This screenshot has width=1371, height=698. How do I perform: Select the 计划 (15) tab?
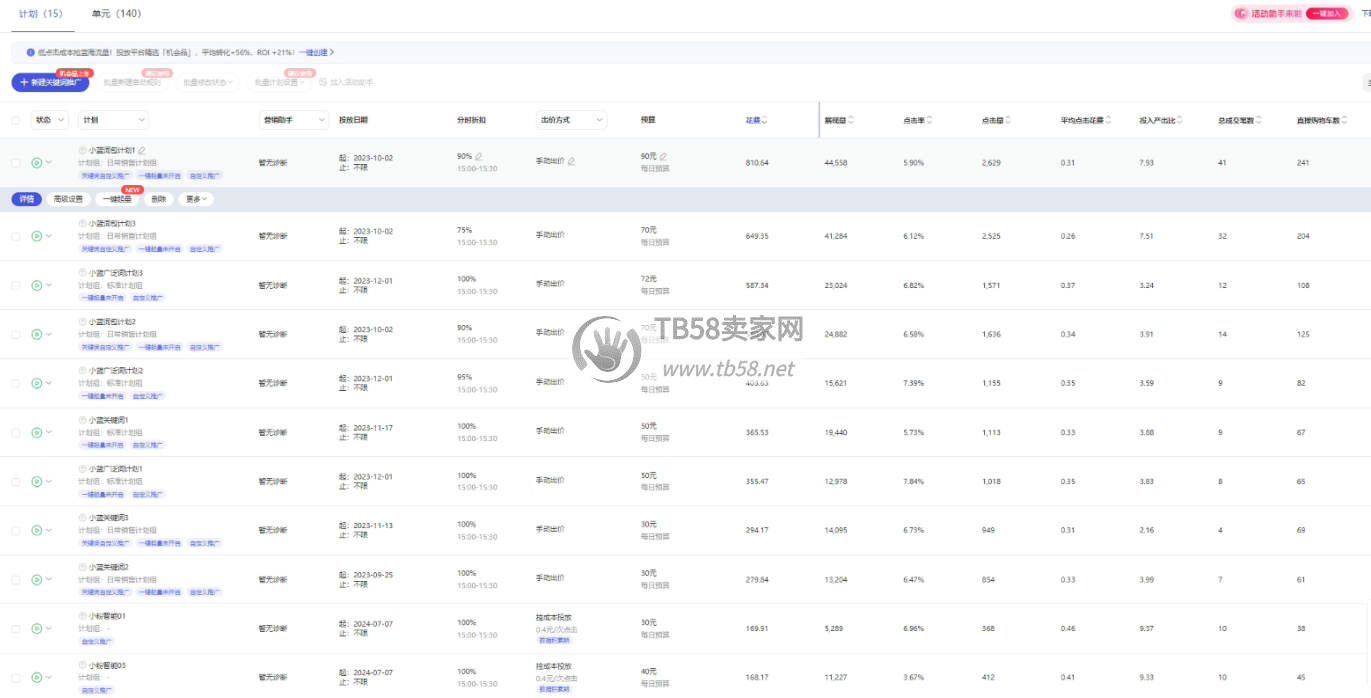click(40, 14)
